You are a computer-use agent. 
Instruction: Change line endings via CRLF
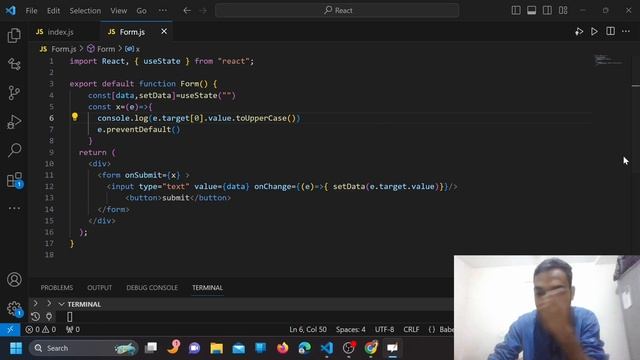[411, 329]
